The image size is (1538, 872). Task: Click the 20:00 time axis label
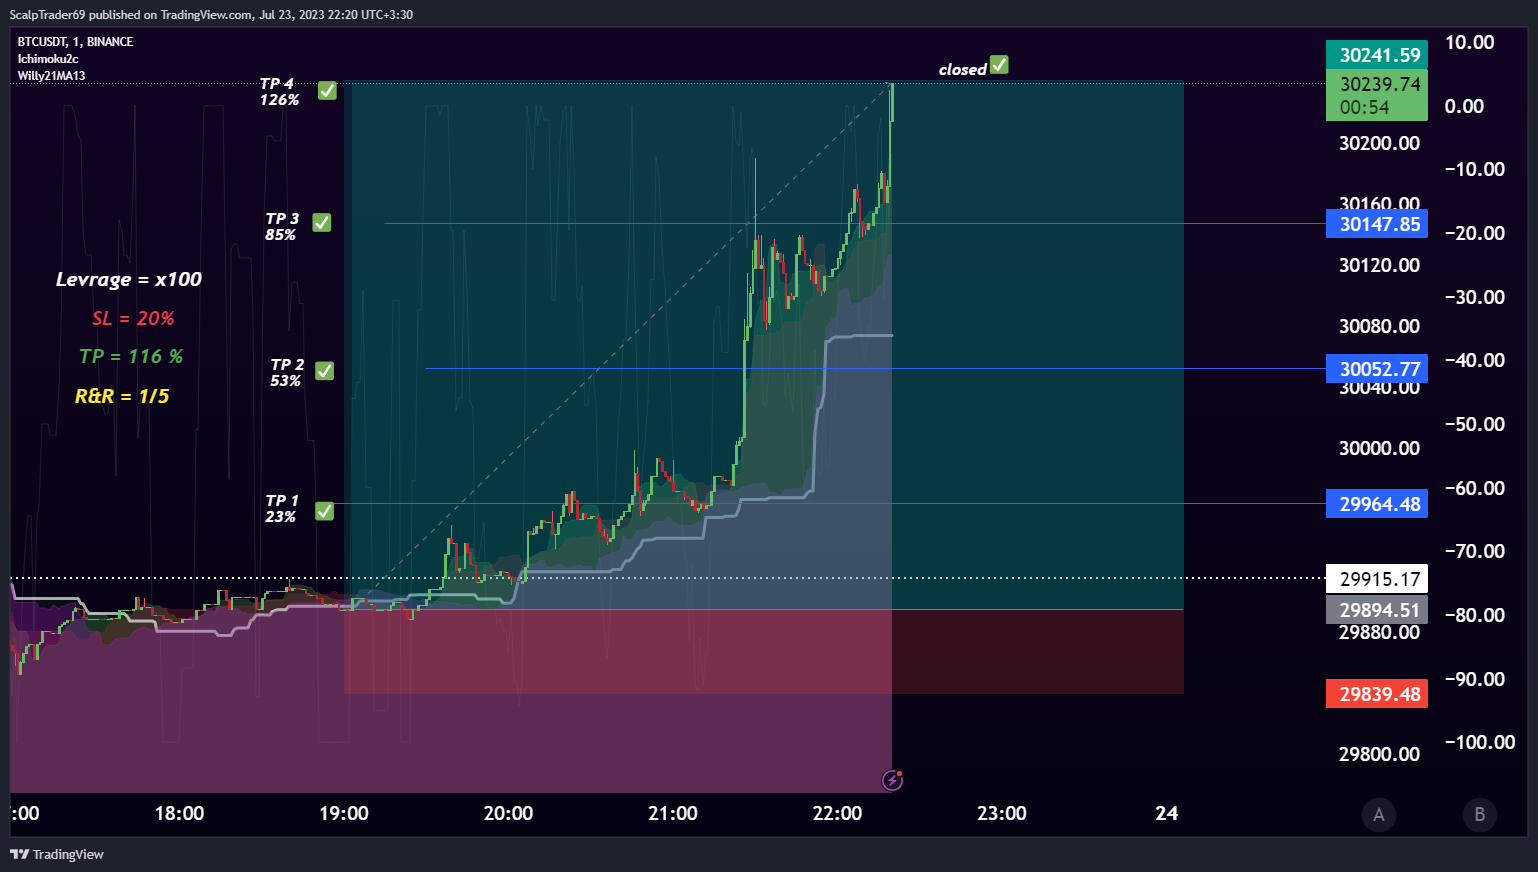tap(508, 813)
